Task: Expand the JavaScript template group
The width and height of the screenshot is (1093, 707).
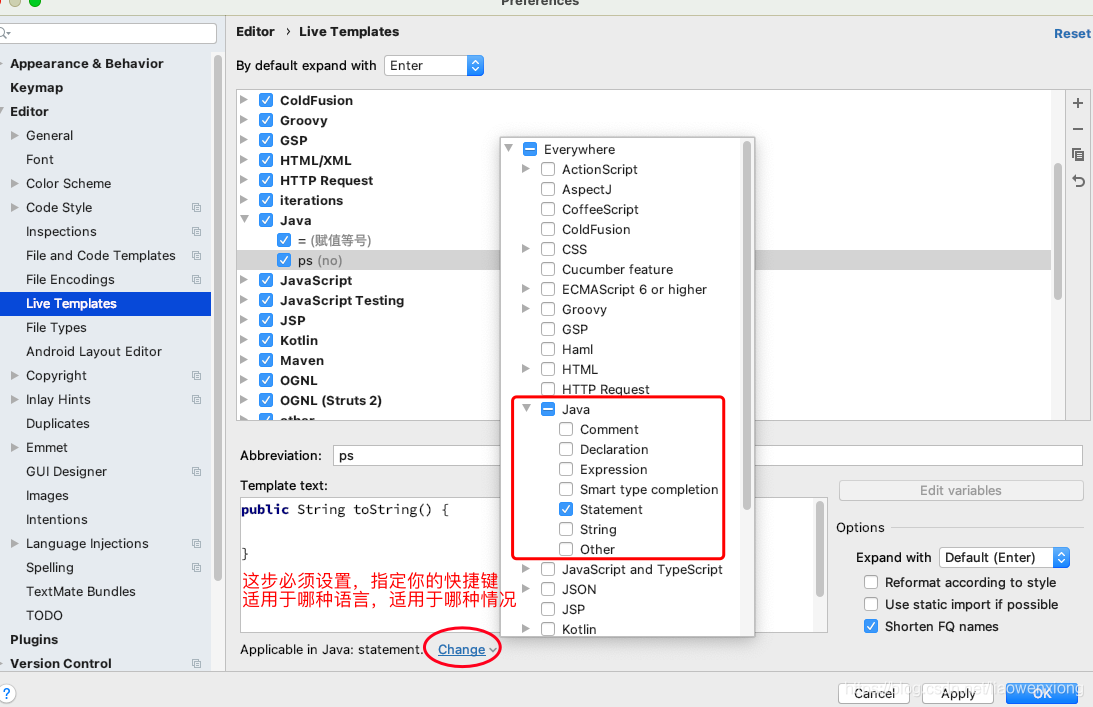Action: point(245,280)
